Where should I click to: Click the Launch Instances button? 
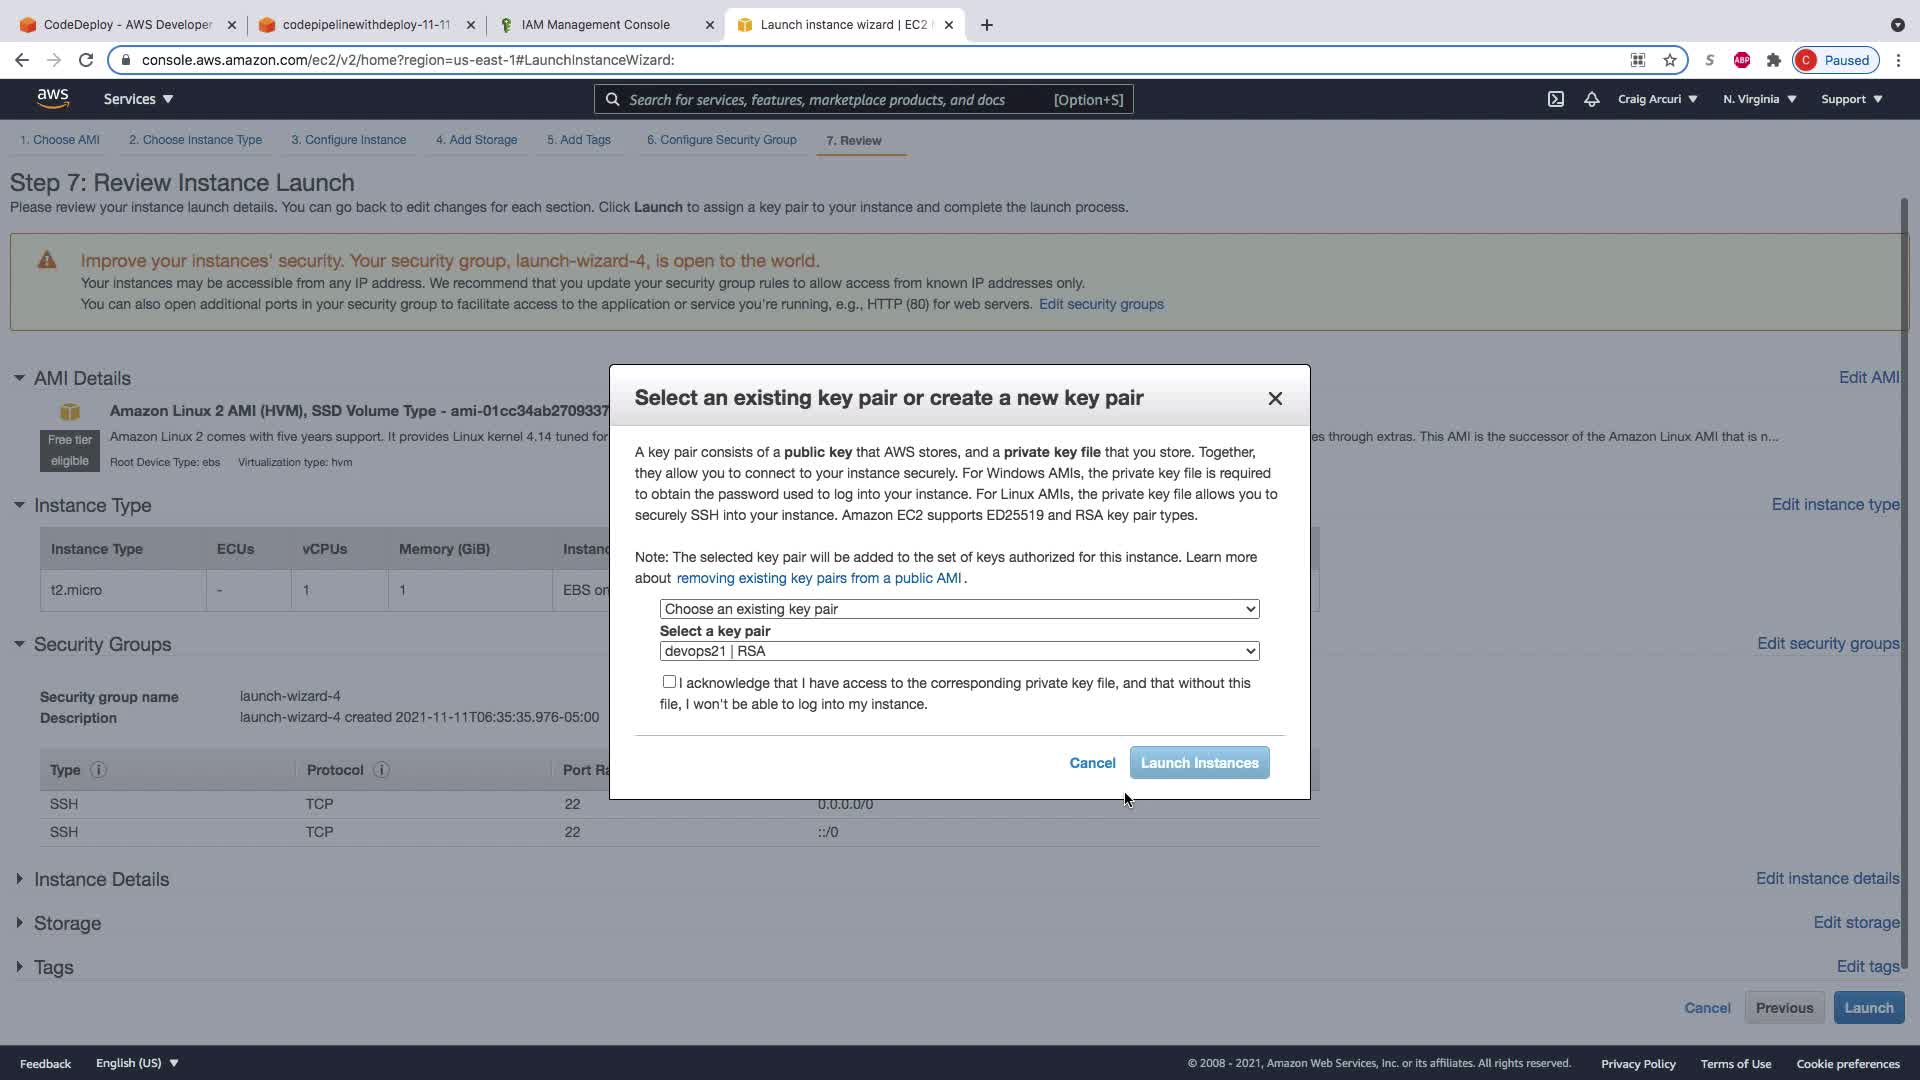tap(1199, 763)
